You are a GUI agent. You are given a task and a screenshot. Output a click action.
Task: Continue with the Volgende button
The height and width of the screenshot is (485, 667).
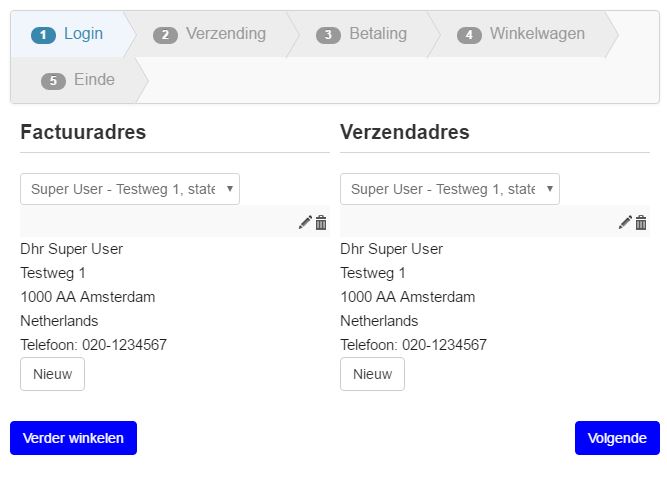click(617, 438)
